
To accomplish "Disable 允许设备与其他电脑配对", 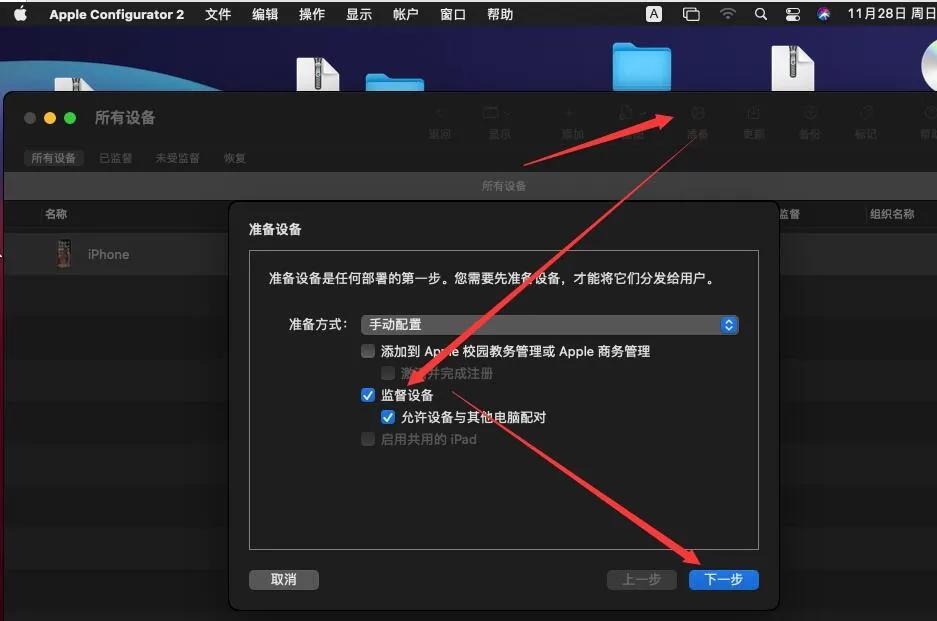I will coord(388,417).
